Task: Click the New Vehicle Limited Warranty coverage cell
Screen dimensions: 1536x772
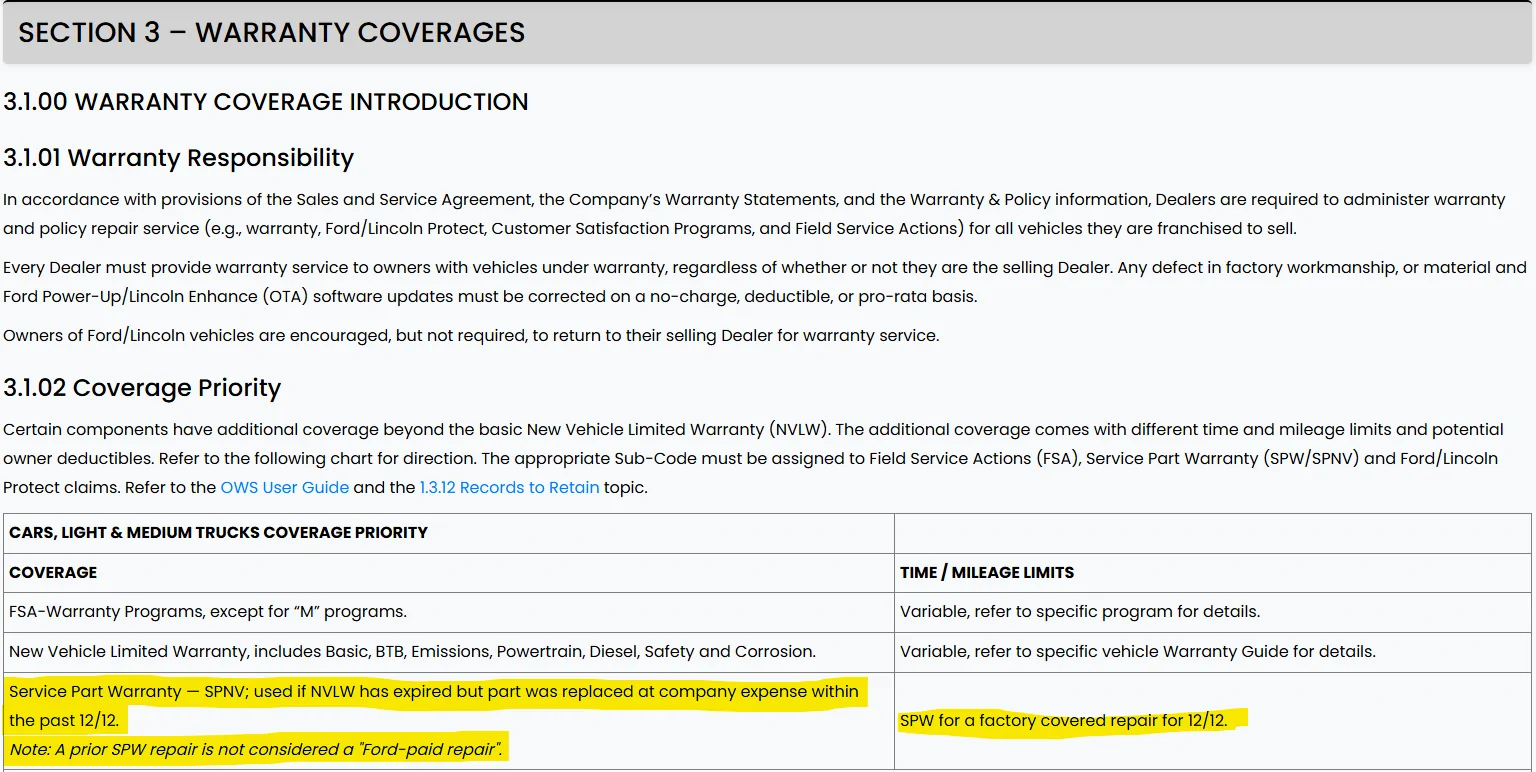Action: click(449, 652)
